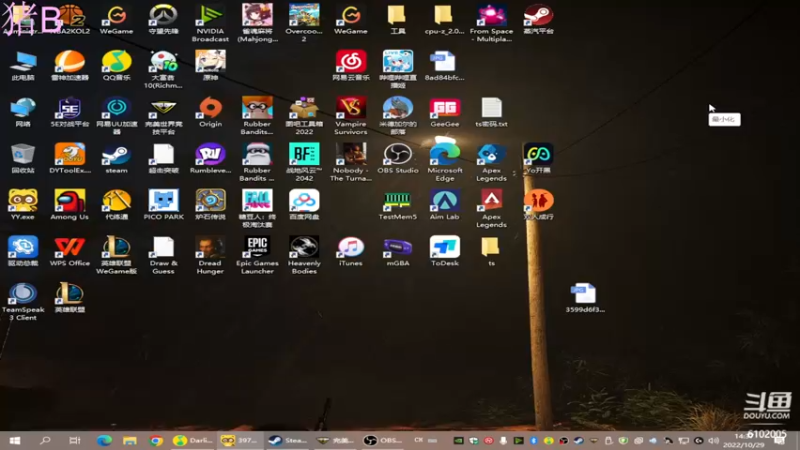Launch WPS Office desktop shortcut
This screenshot has width=800, height=450.
pyautogui.click(x=69, y=252)
